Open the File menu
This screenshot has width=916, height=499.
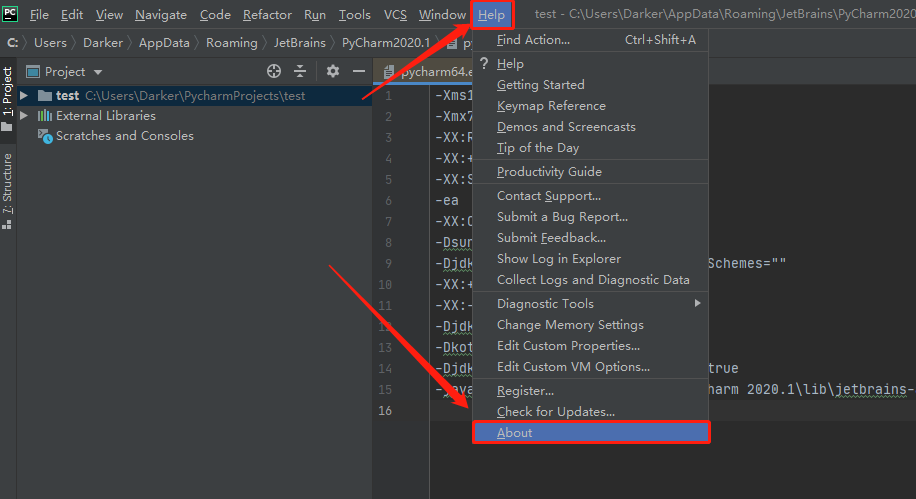click(39, 15)
